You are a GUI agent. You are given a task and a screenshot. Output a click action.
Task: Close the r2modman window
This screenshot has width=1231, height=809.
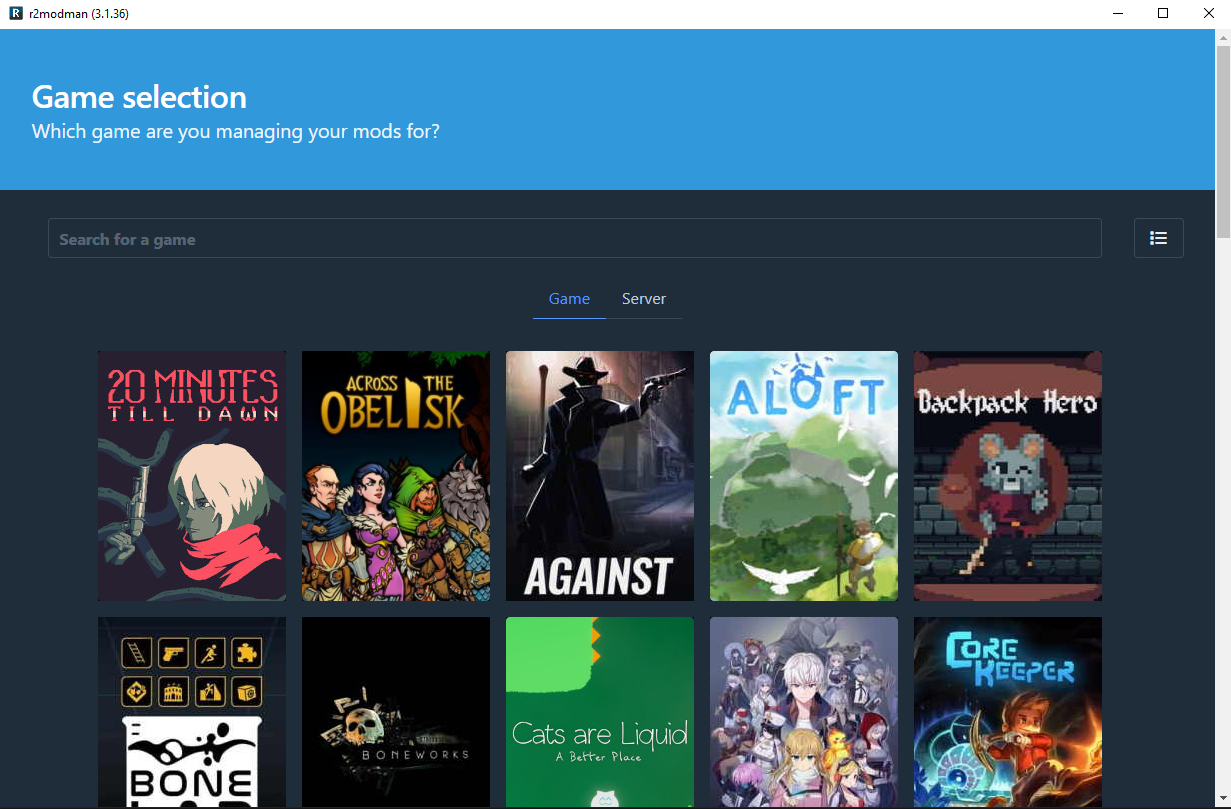click(1208, 14)
